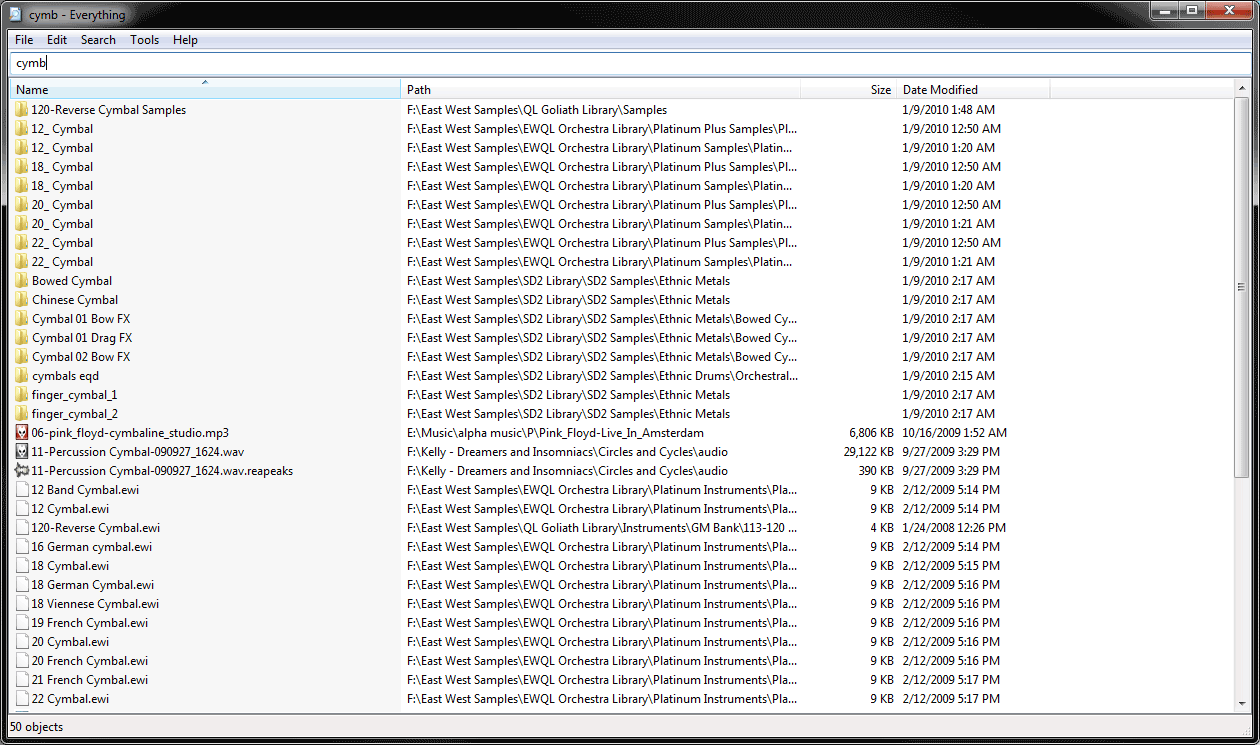The height and width of the screenshot is (745, 1260).
Task: Select the finger_cymbal_2 folder name
Action: (x=75, y=414)
